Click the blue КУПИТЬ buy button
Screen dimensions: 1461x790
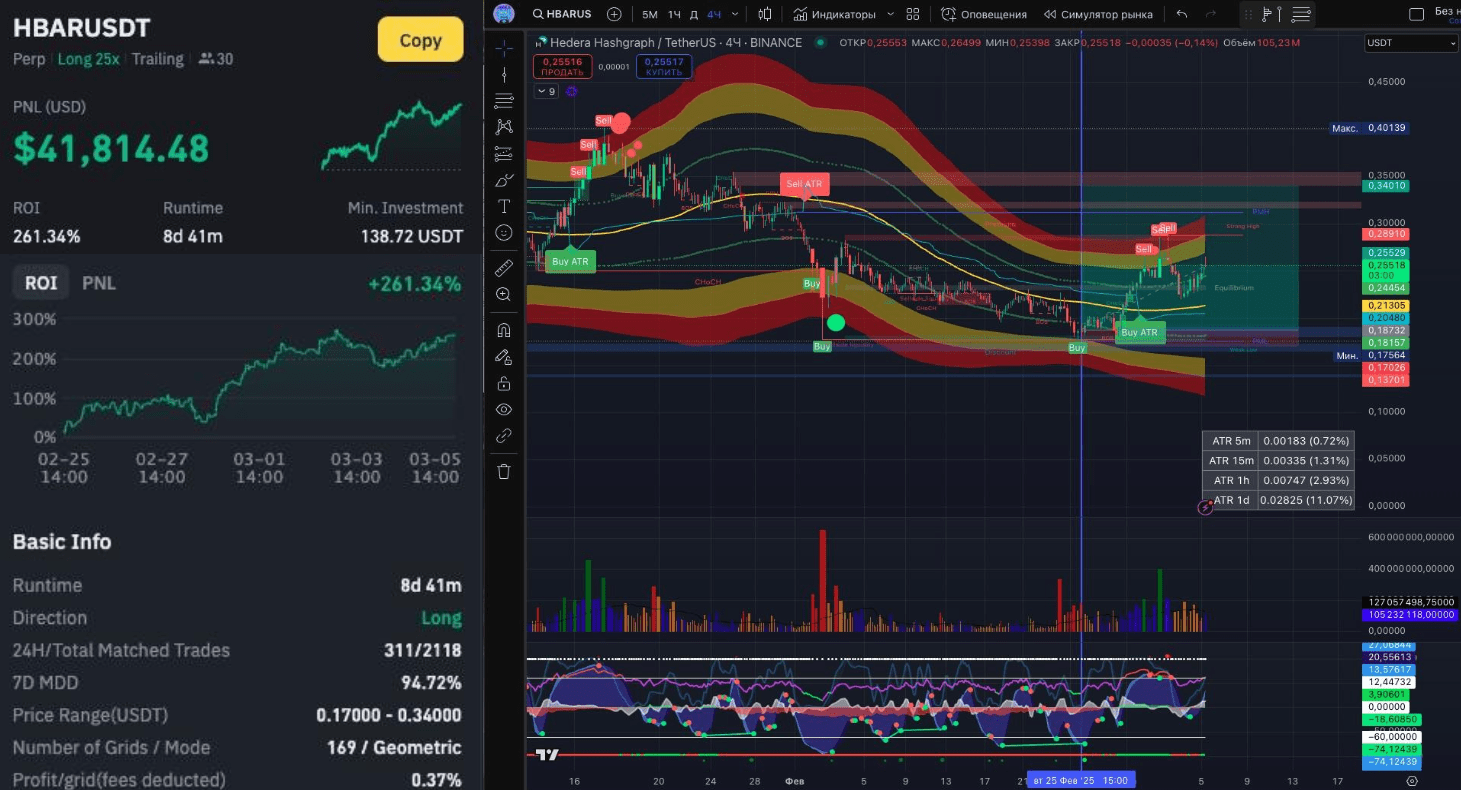click(x=663, y=67)
